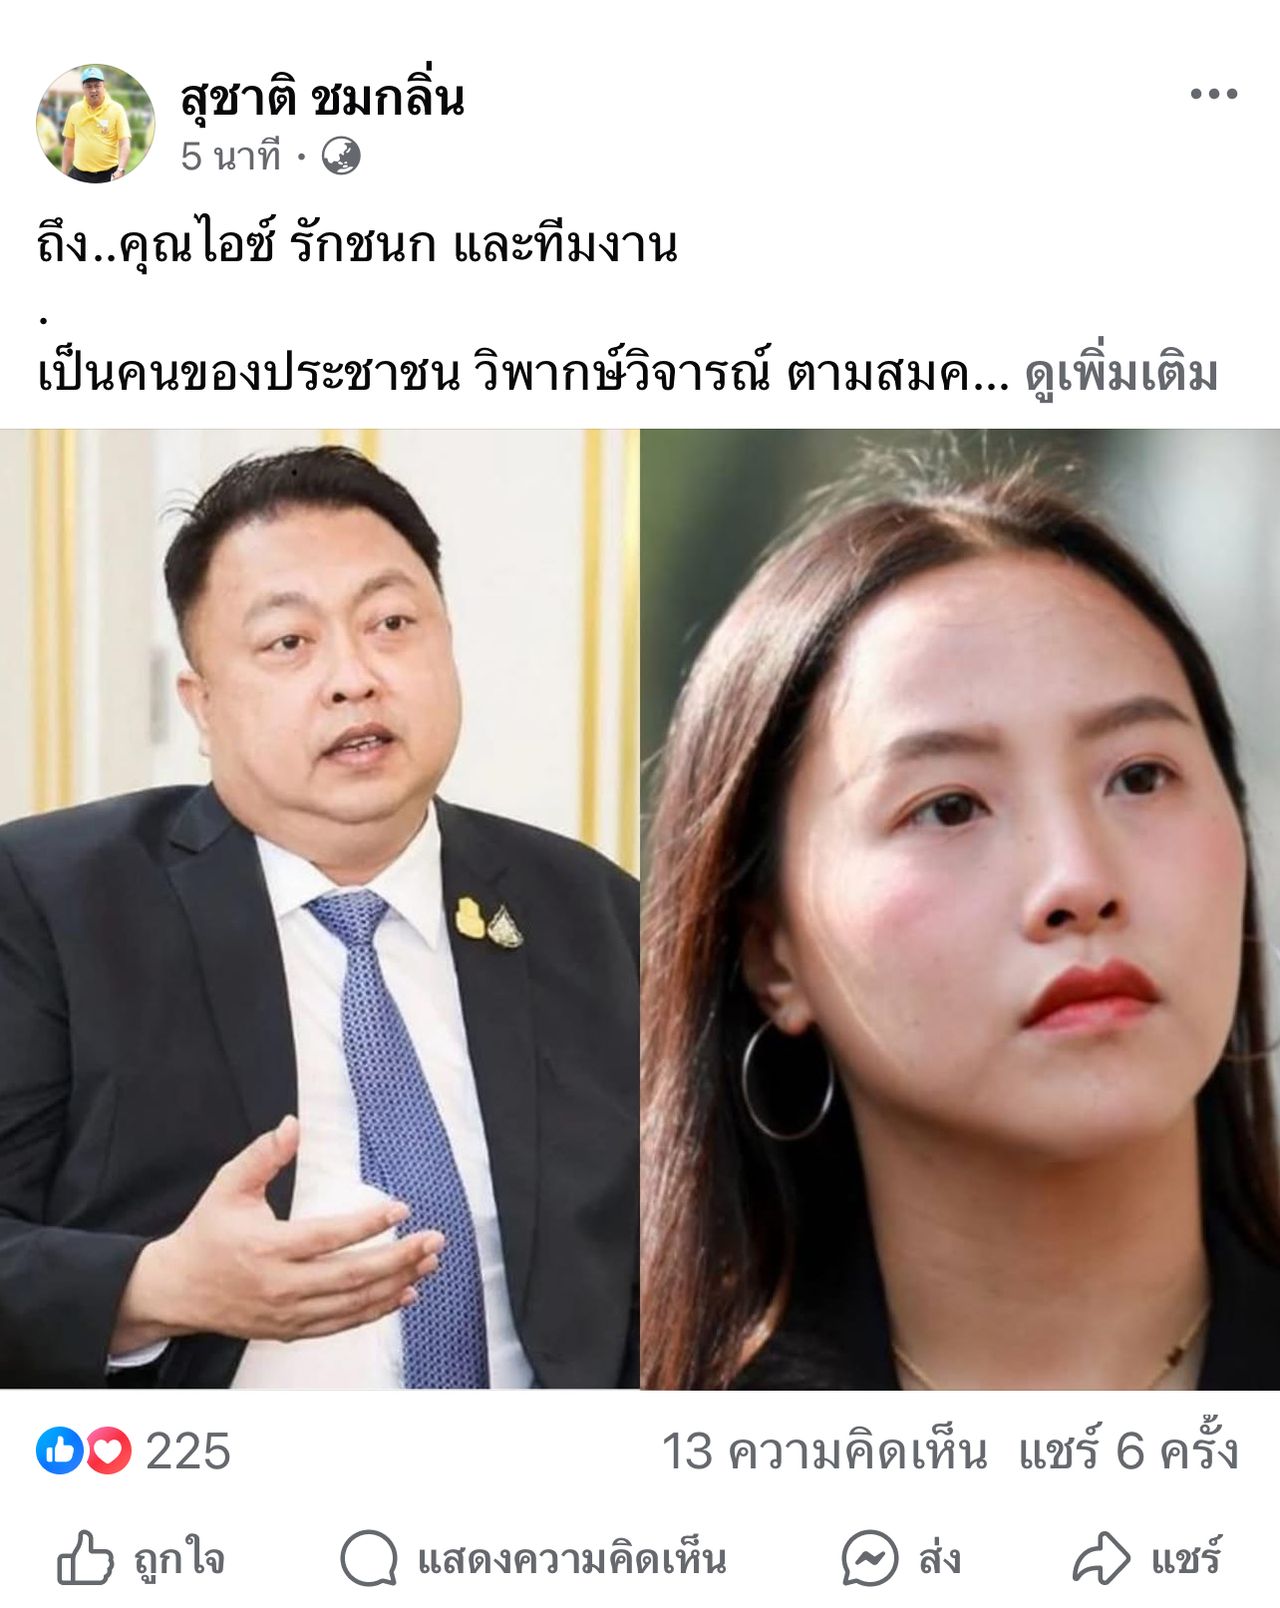1280x1608 pixels.
Task: Click the red heart reaction emoji
Action: [x=108, y=1451]
